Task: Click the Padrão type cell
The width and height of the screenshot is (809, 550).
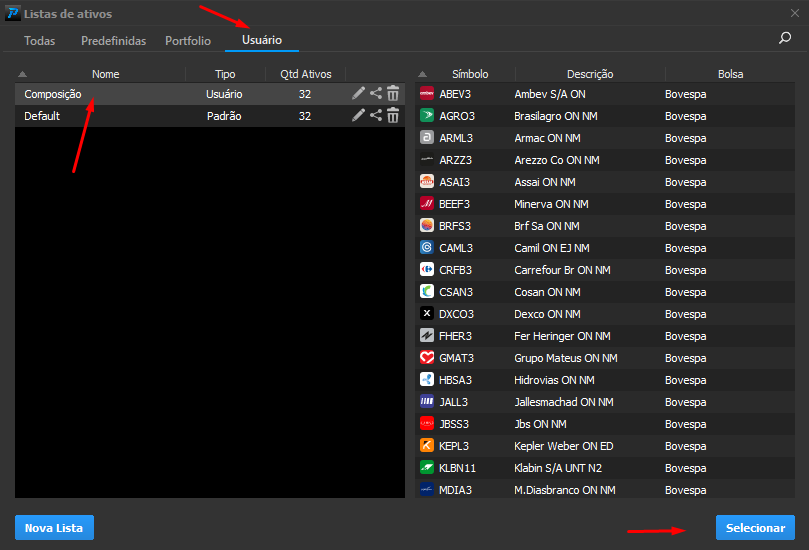Action: click(224, 116)
